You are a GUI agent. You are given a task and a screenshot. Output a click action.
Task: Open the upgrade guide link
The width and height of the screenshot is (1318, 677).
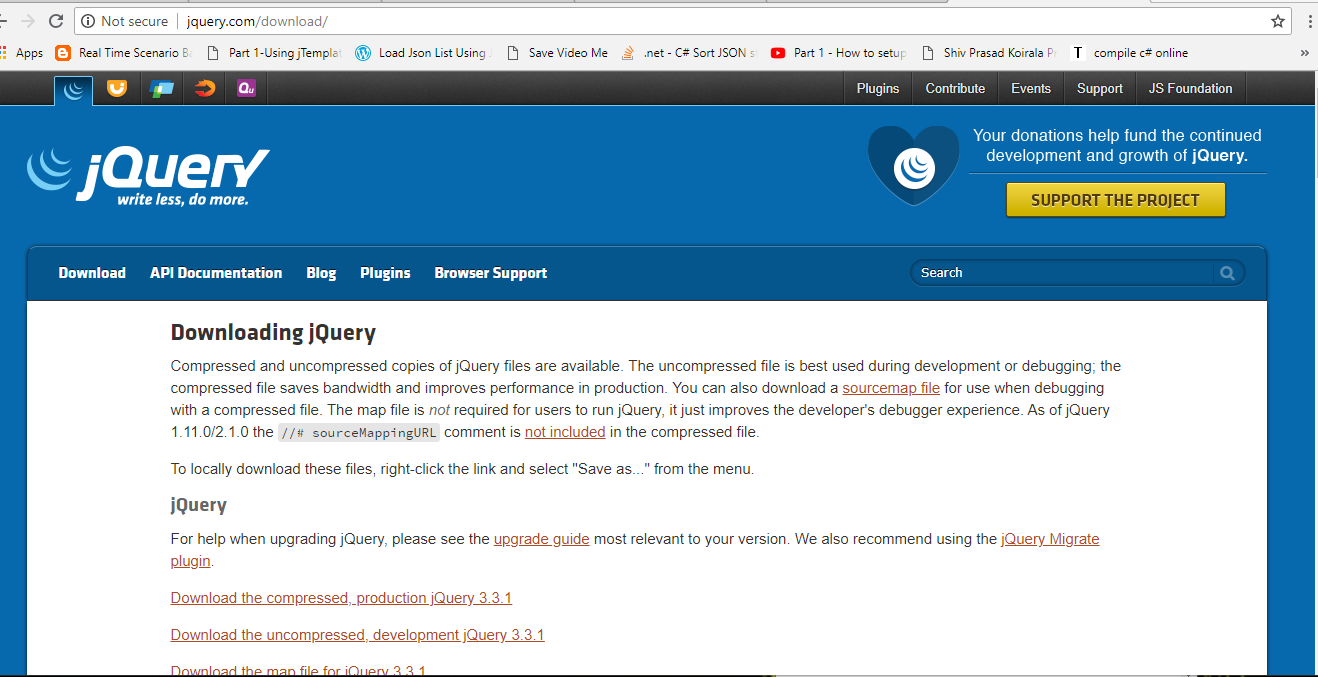tap(541, 539)
